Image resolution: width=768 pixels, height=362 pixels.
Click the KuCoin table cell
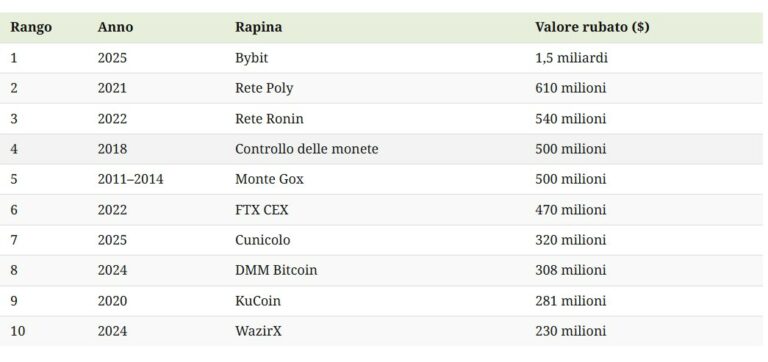point(258,301)
